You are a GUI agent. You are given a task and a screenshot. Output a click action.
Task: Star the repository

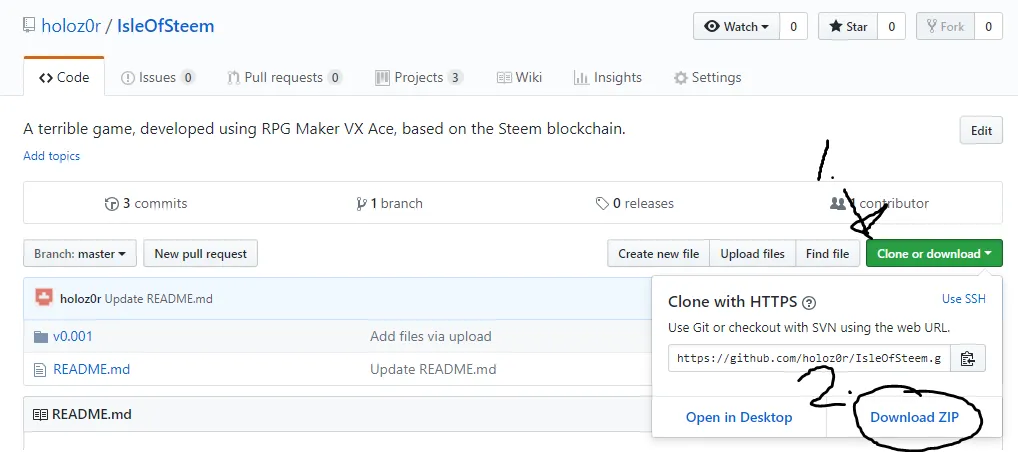(x=848, y=27)
